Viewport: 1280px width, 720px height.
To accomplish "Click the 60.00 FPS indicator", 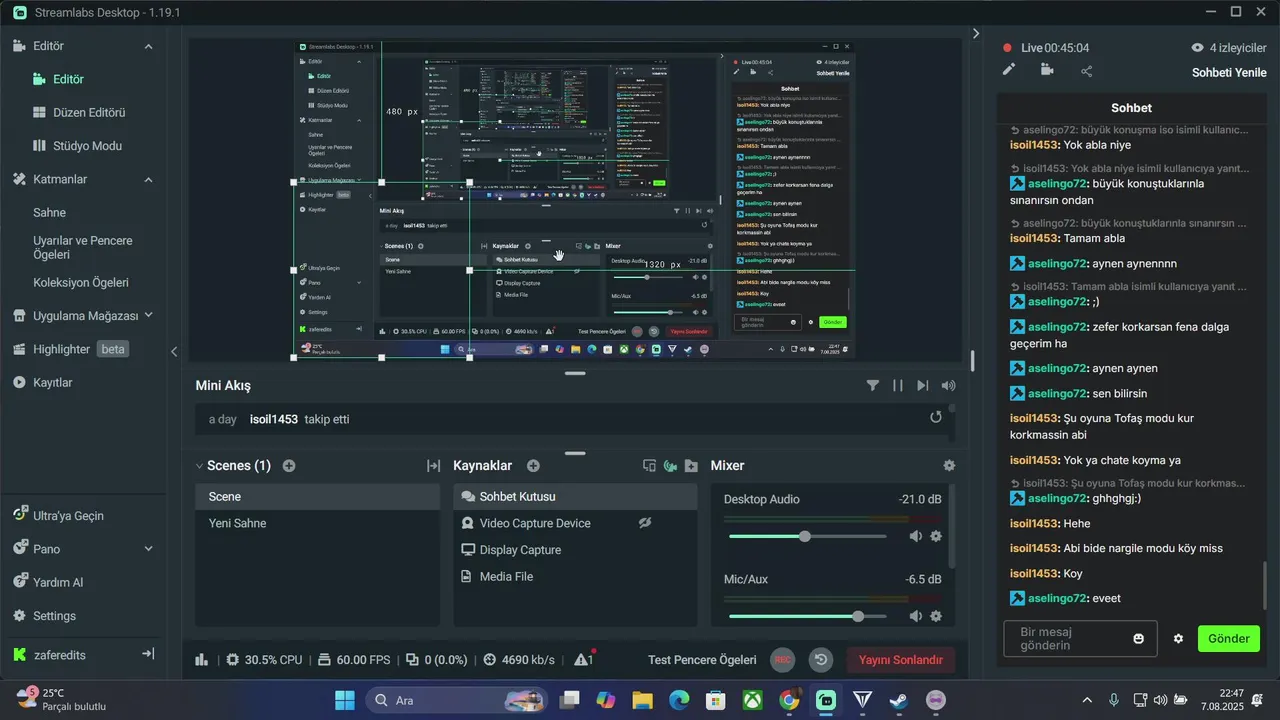I will click(x=354, y=660).
